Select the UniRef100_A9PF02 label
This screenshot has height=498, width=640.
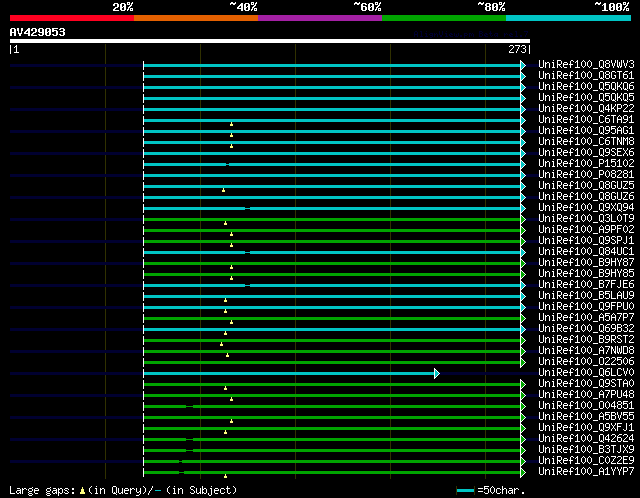[586, 230]
